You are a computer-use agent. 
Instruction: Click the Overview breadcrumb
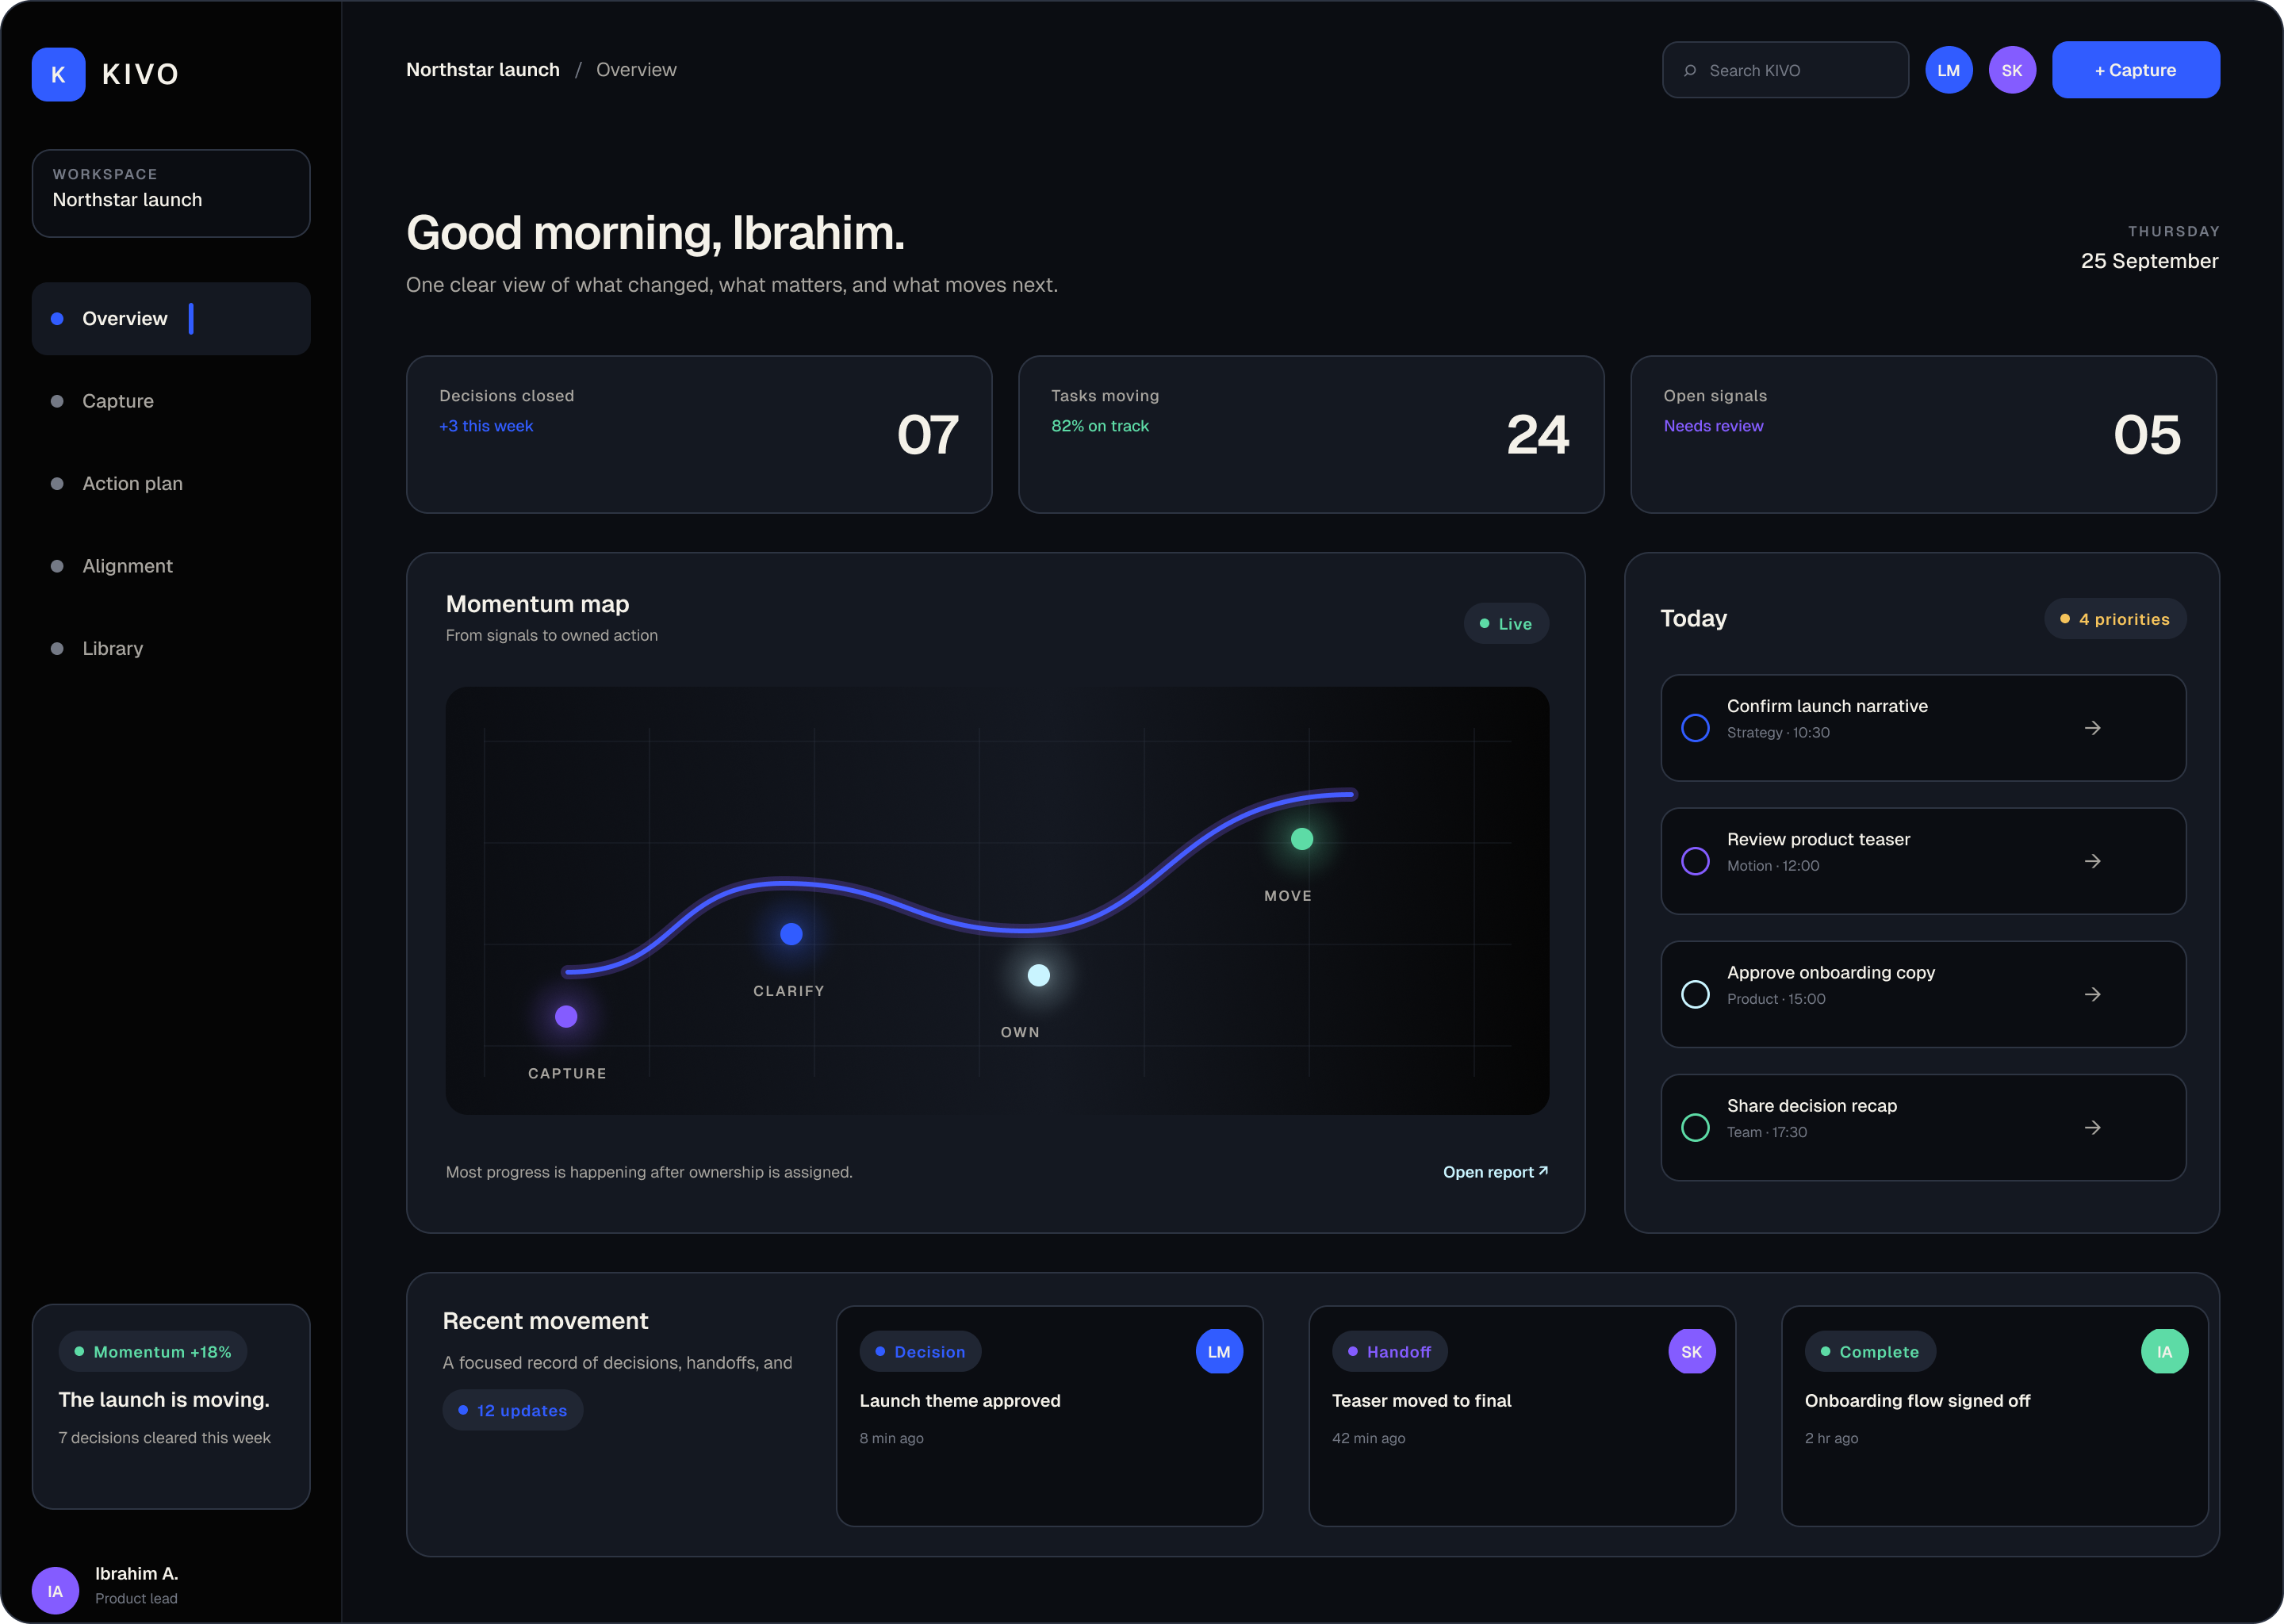[636, 70]
